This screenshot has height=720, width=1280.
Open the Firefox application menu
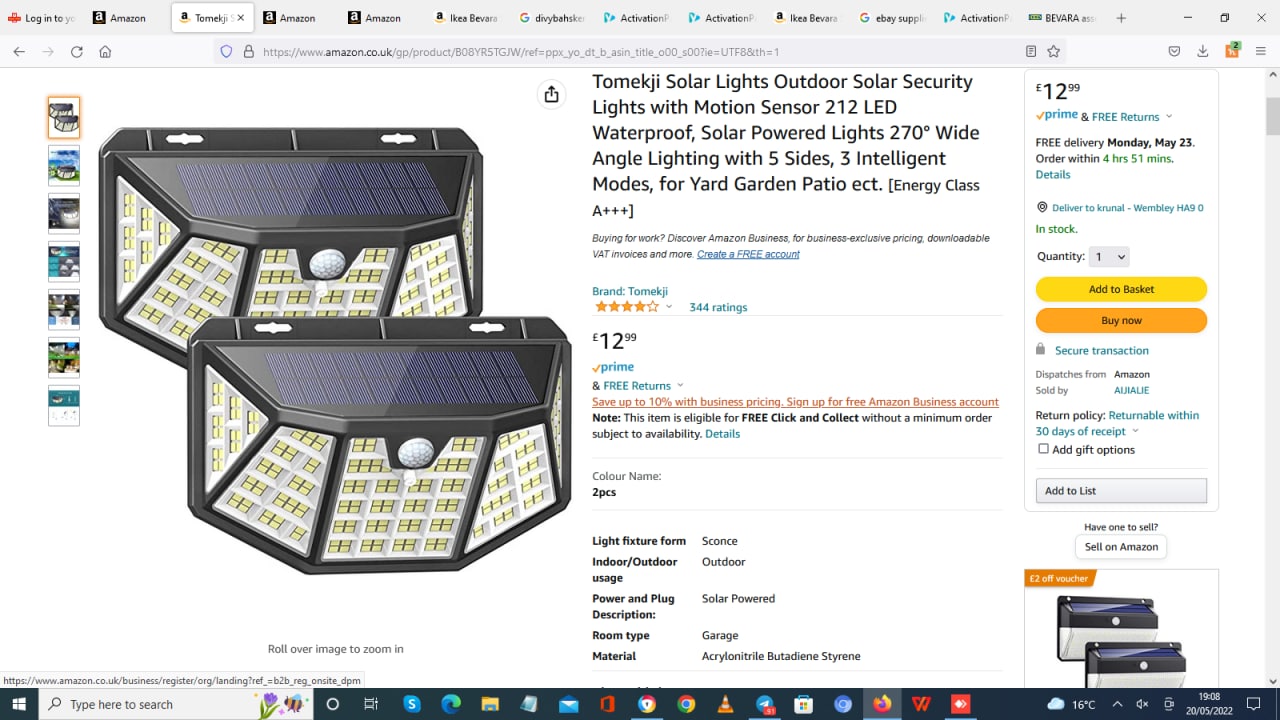coord(1260,52)
